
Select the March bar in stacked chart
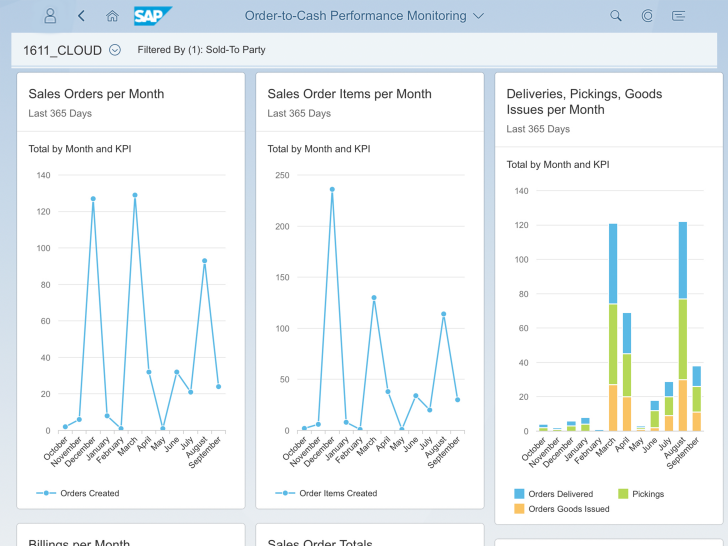coord(613,327)
